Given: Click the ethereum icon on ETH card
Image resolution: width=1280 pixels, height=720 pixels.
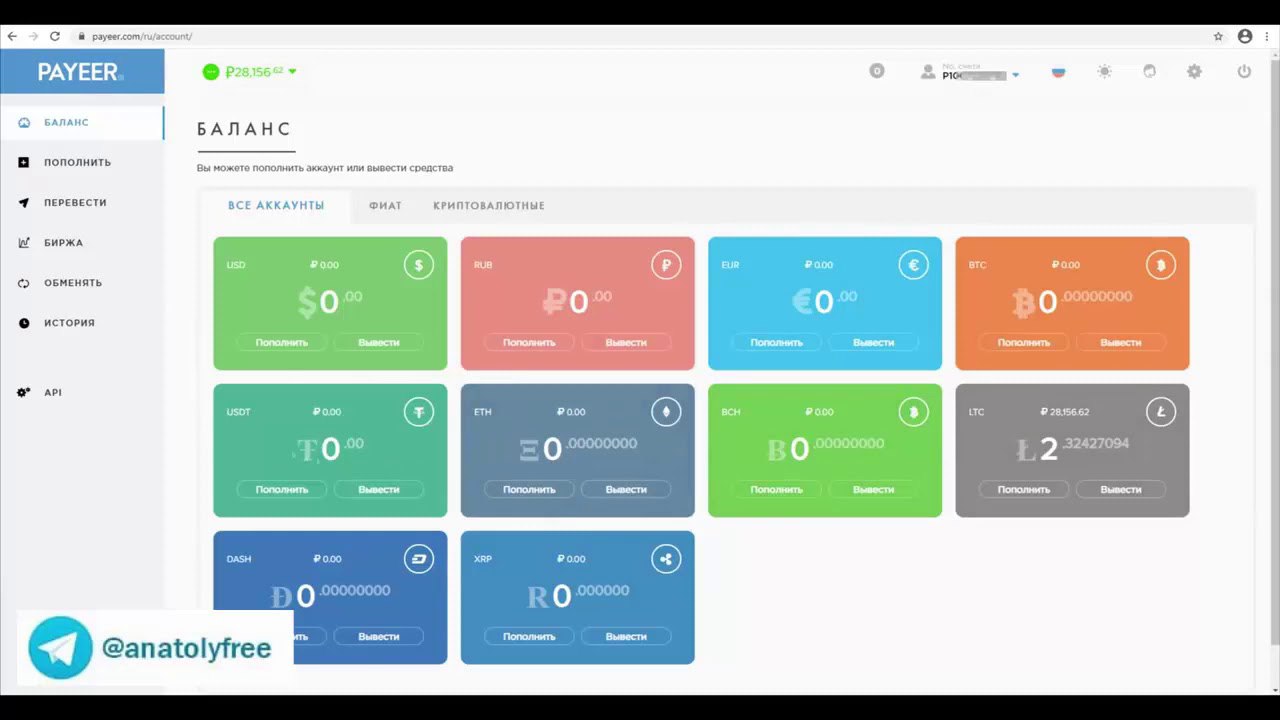Looking at the screenshot, I should pyautogui.click(x=666, y=412).
